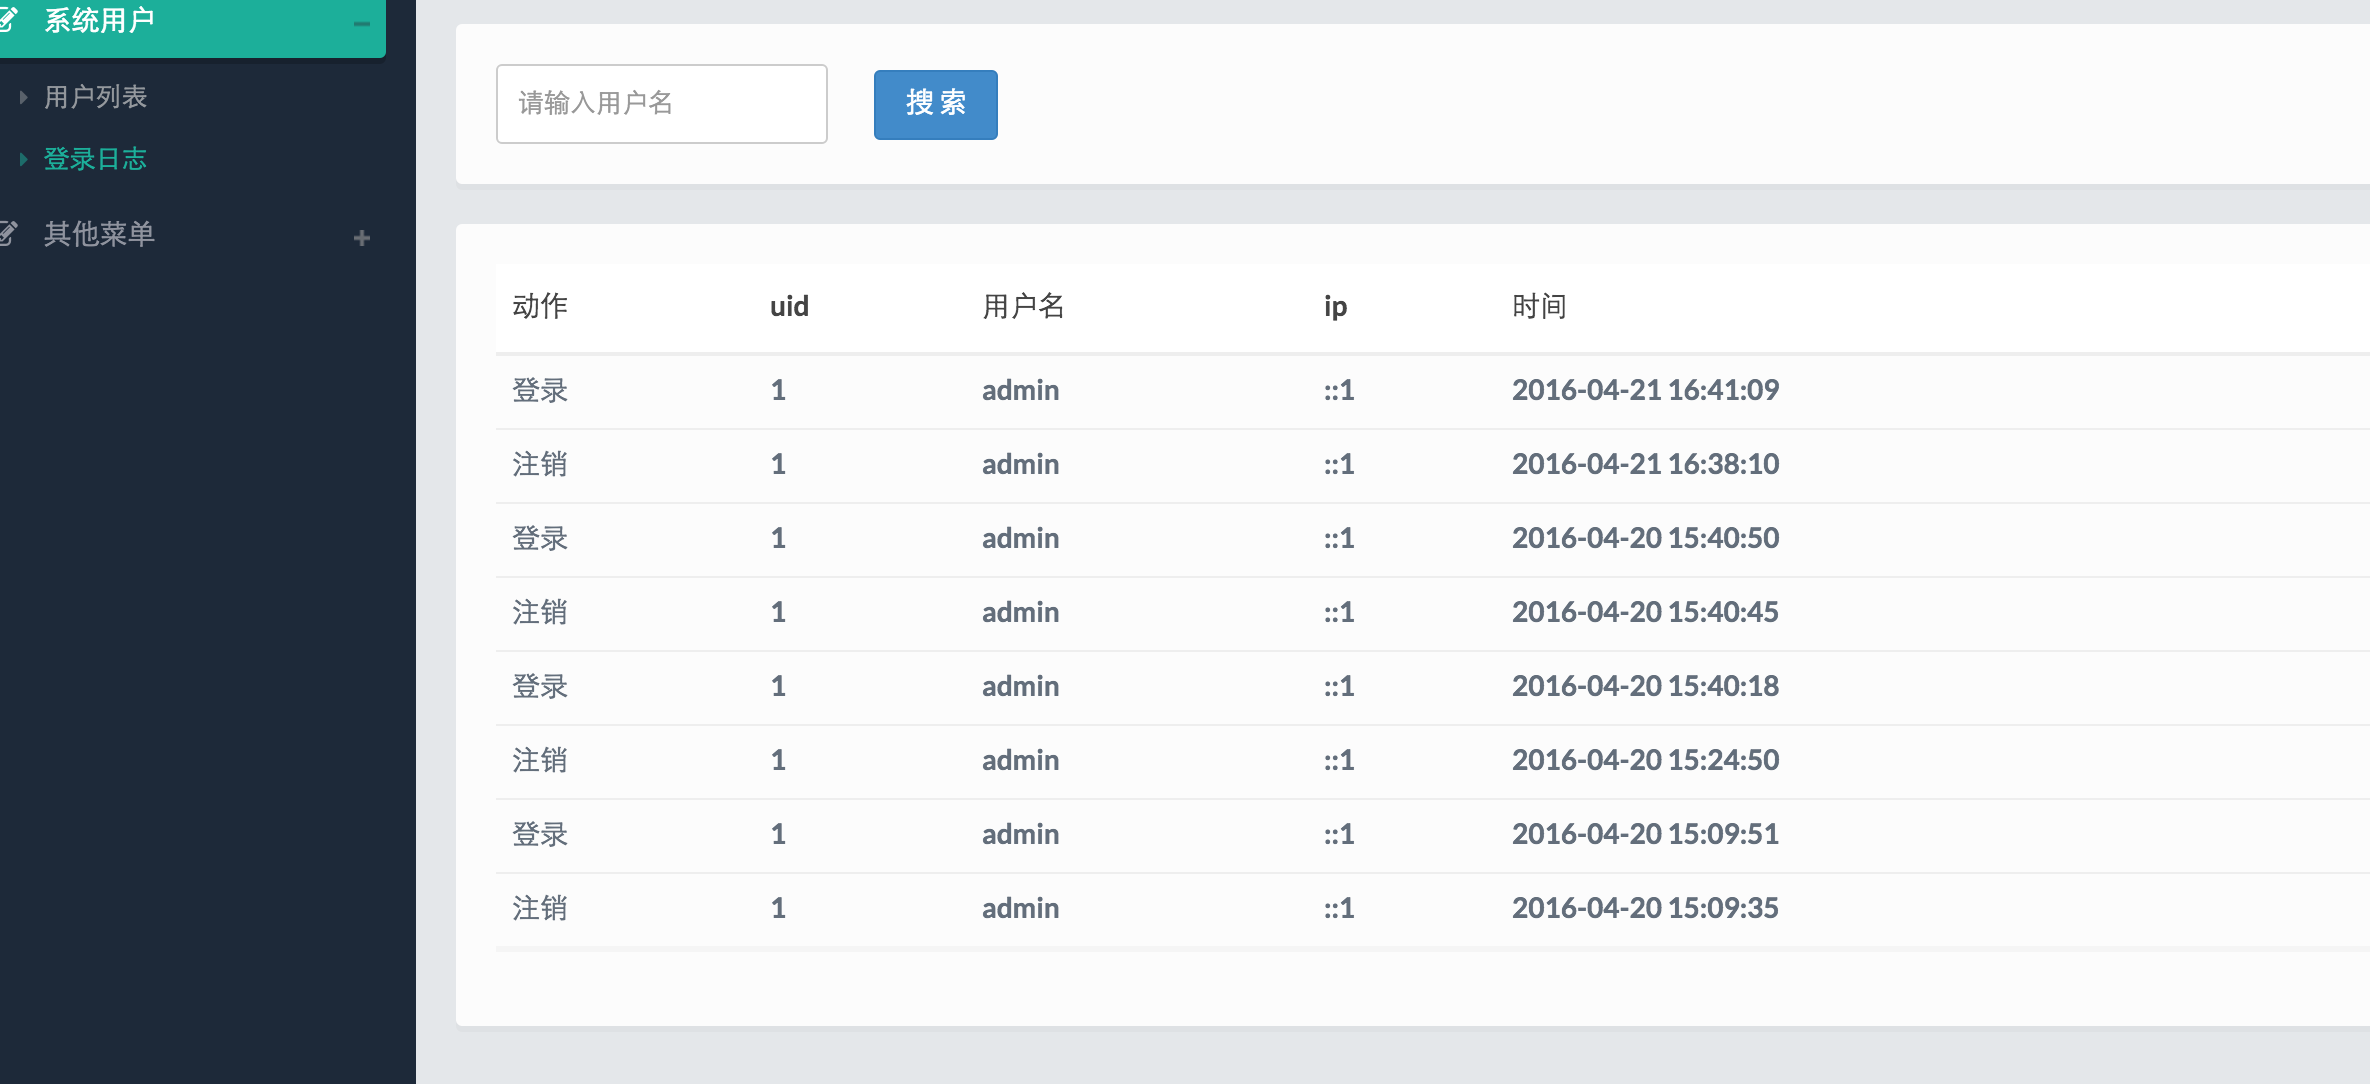Click the 动作 column header
2370x1084 pixels.
click(x=540, y=306)
